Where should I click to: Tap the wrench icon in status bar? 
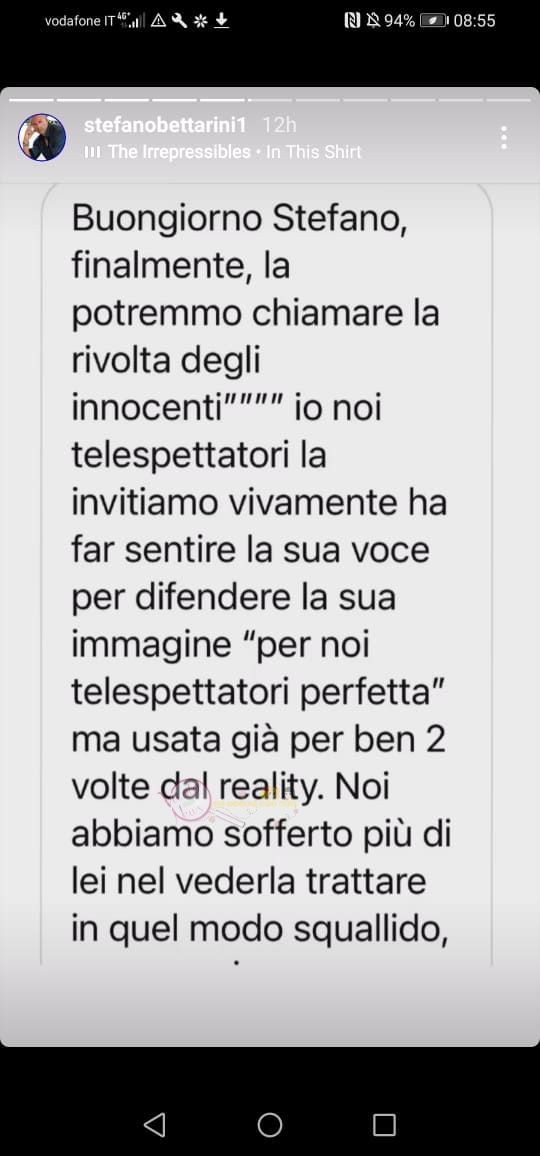point(179,21)
